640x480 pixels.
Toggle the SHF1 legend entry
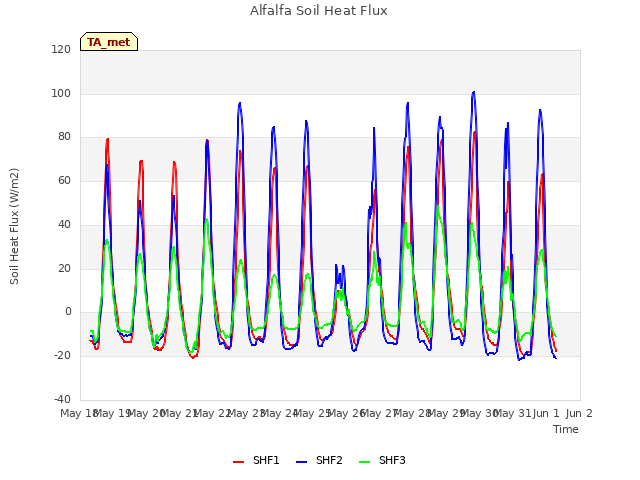(x=256, y=460)
